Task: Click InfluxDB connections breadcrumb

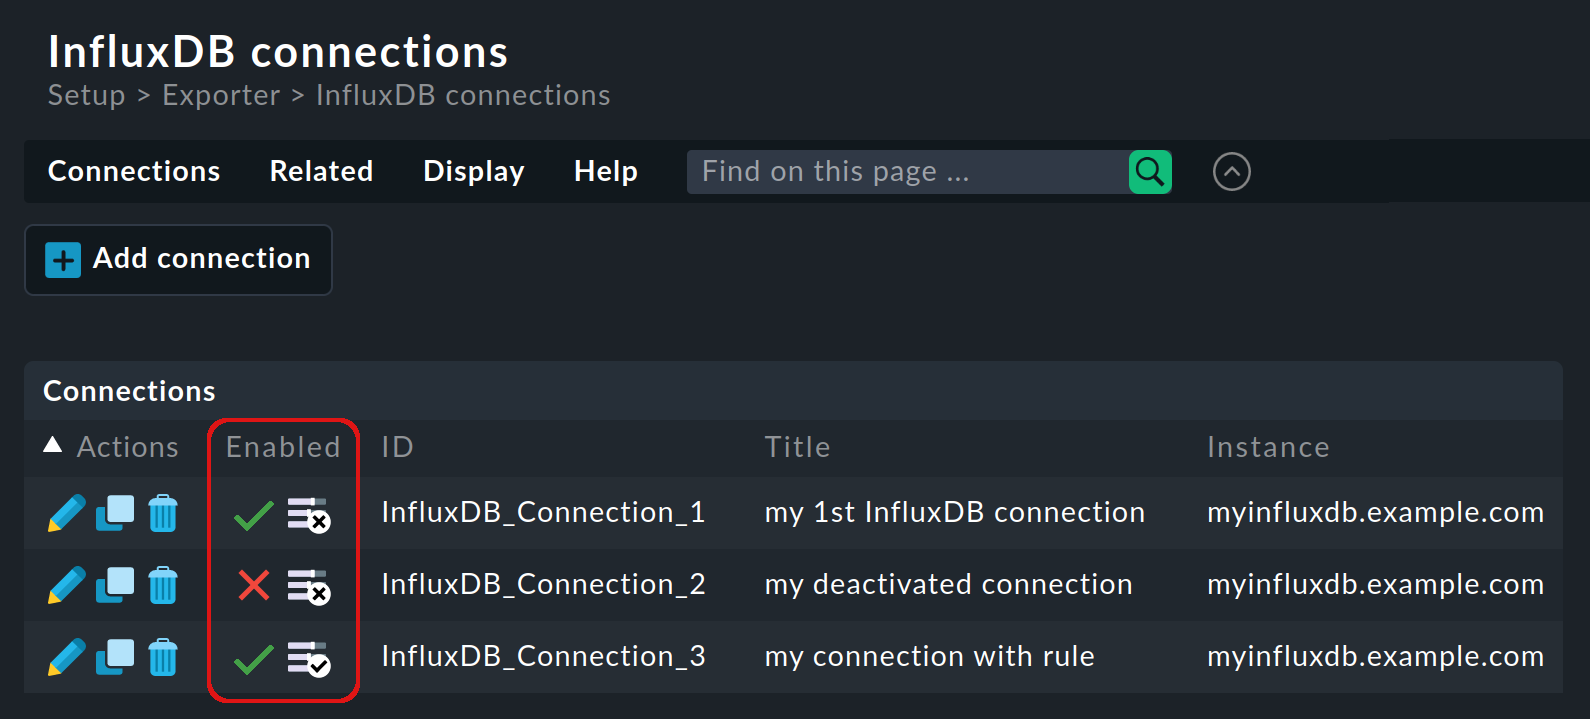Action: pyautogui.click(x=463, y=95)
